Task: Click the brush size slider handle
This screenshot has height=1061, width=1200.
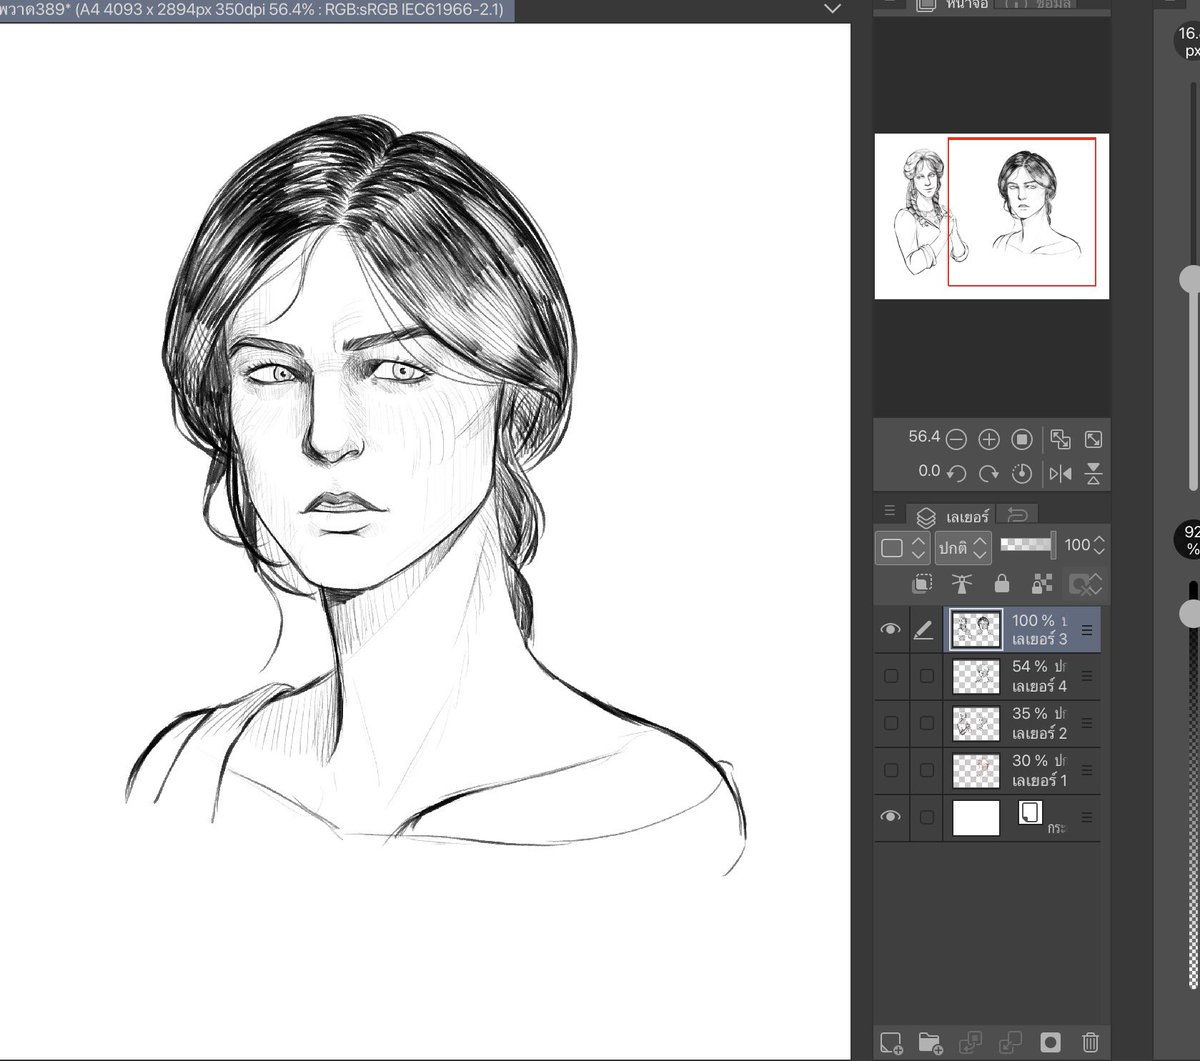Action: click(1190, 279)
